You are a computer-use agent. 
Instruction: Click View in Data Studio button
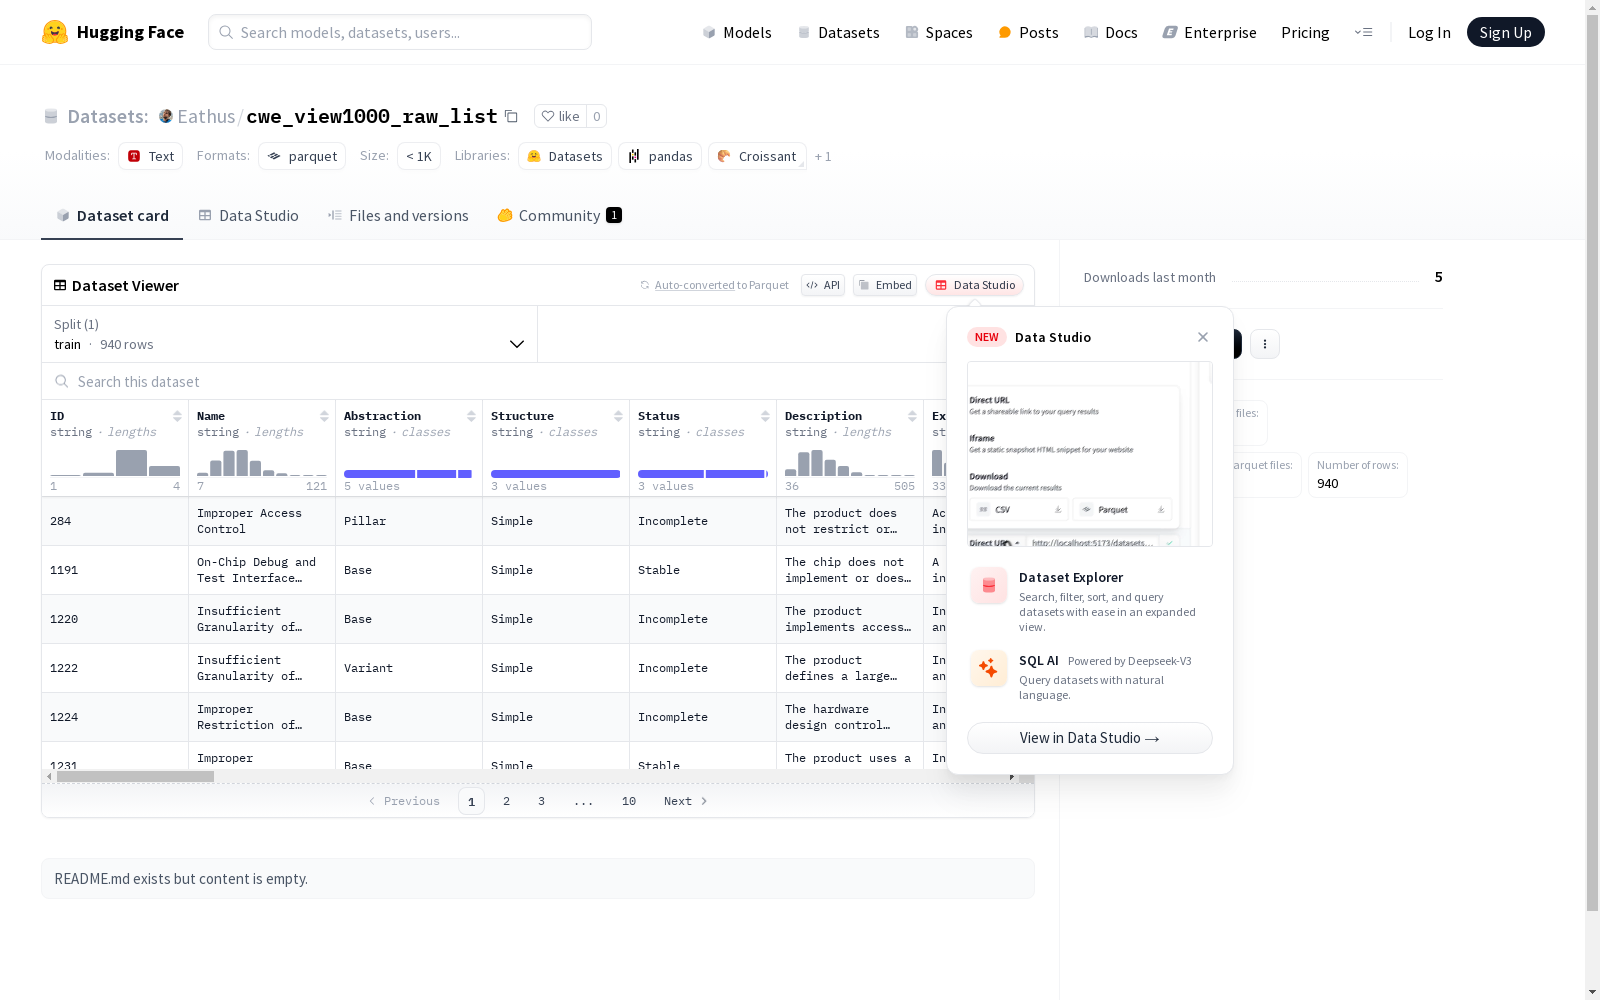[1090, 738]
